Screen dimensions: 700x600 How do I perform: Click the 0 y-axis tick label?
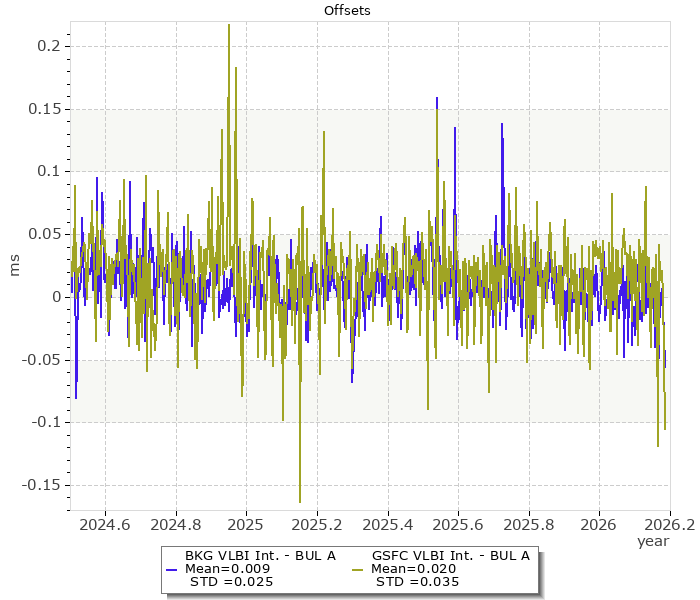(x=56, y=297)
